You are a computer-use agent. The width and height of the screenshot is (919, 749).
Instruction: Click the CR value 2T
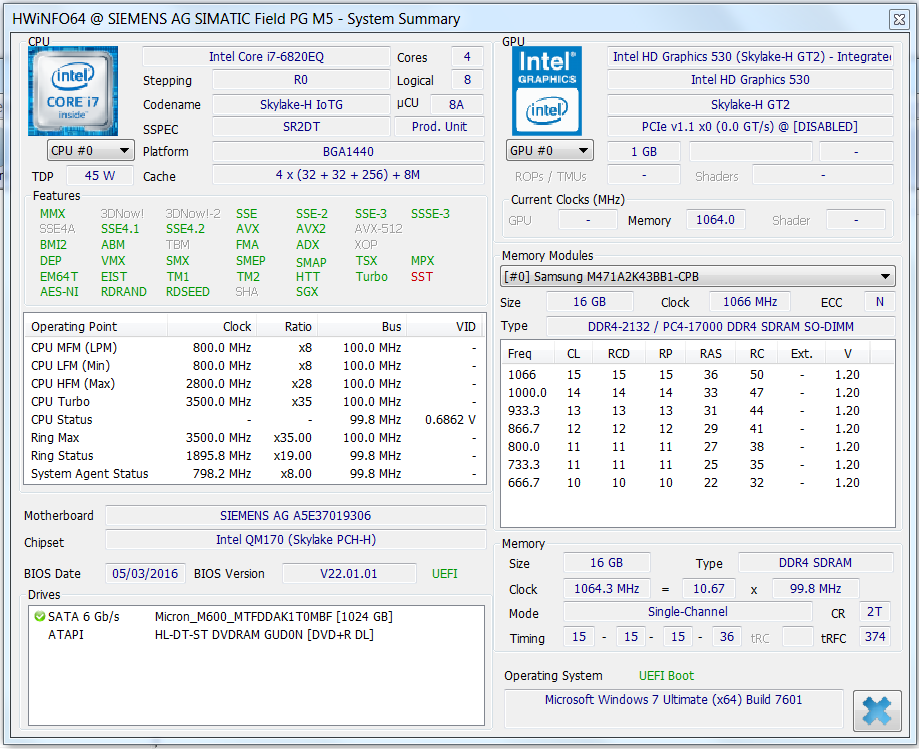point(874,612)
